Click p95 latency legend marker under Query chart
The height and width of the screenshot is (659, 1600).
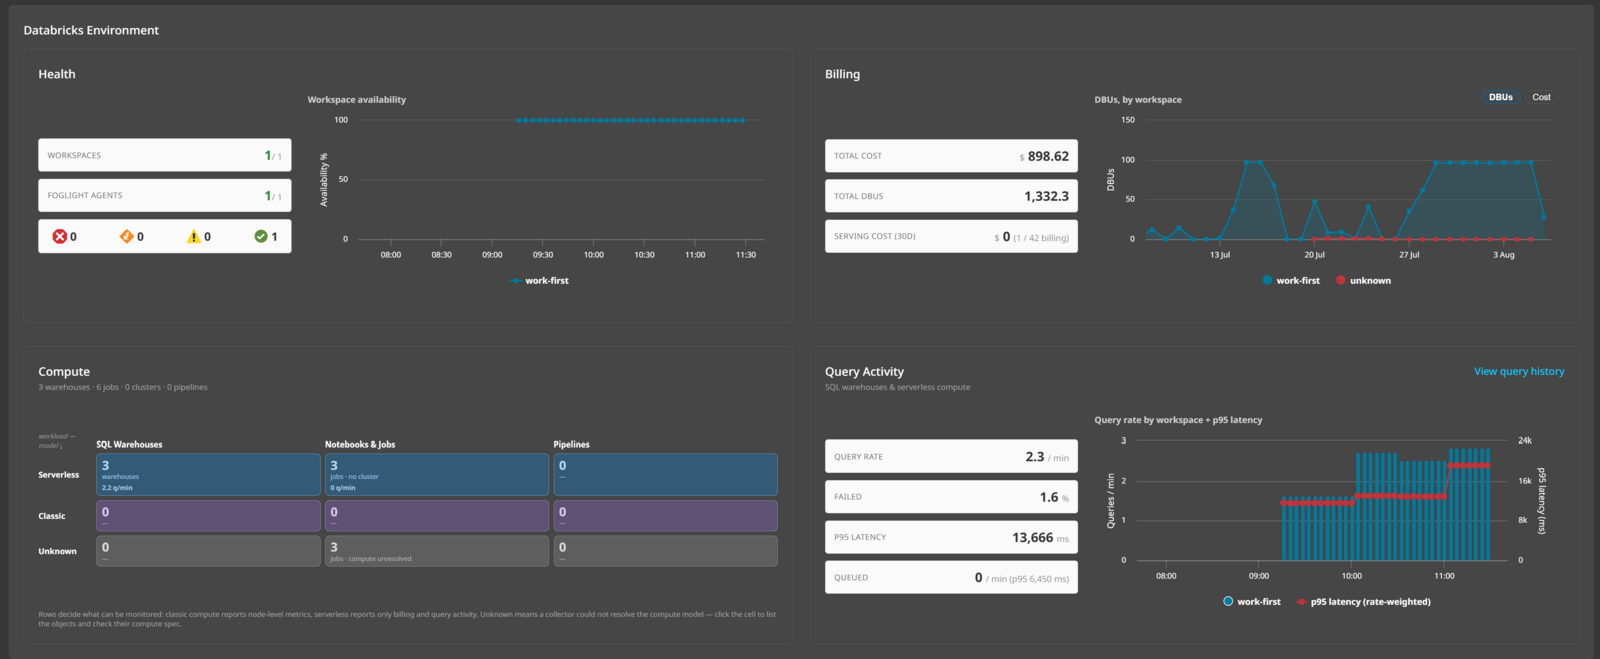(x=1301, y=602)
